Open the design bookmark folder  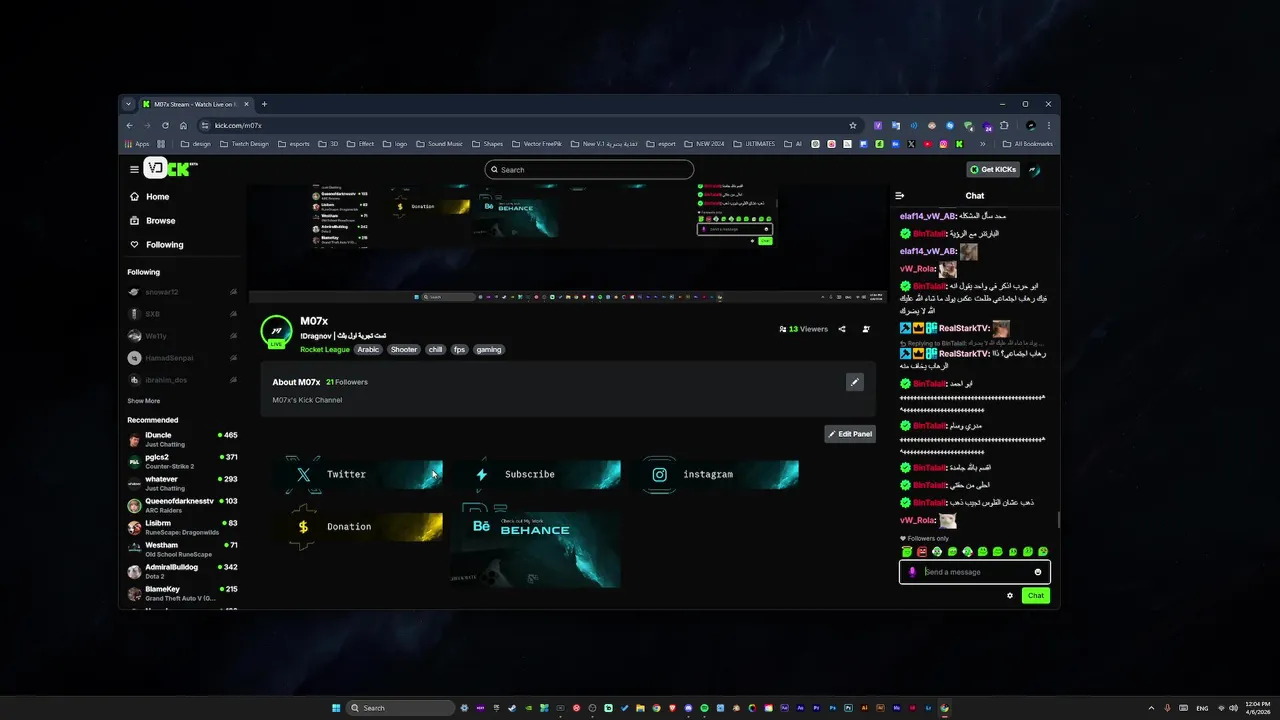coord(195,144)
